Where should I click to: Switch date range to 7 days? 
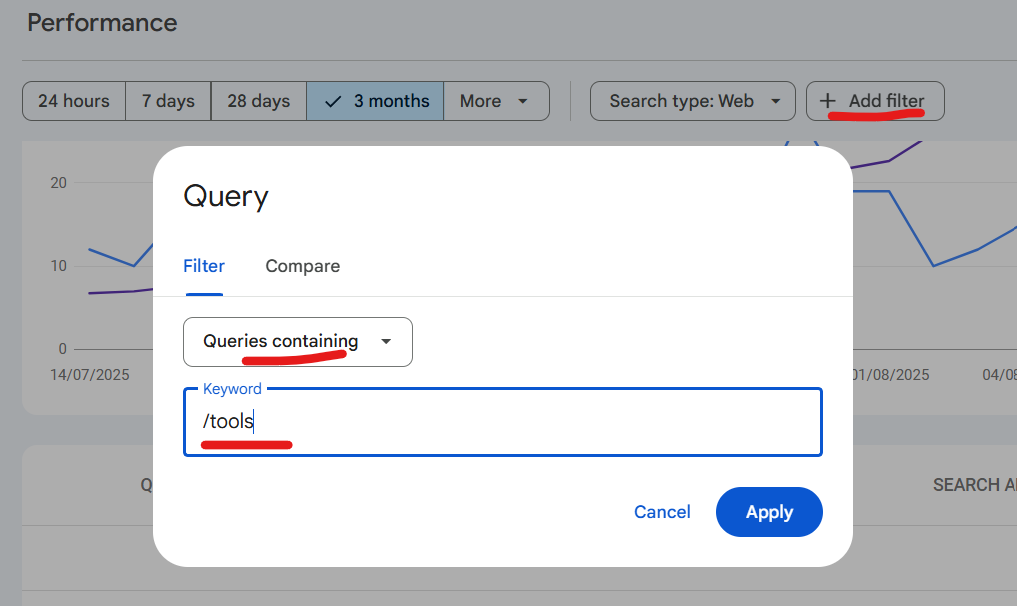point(168,101)
